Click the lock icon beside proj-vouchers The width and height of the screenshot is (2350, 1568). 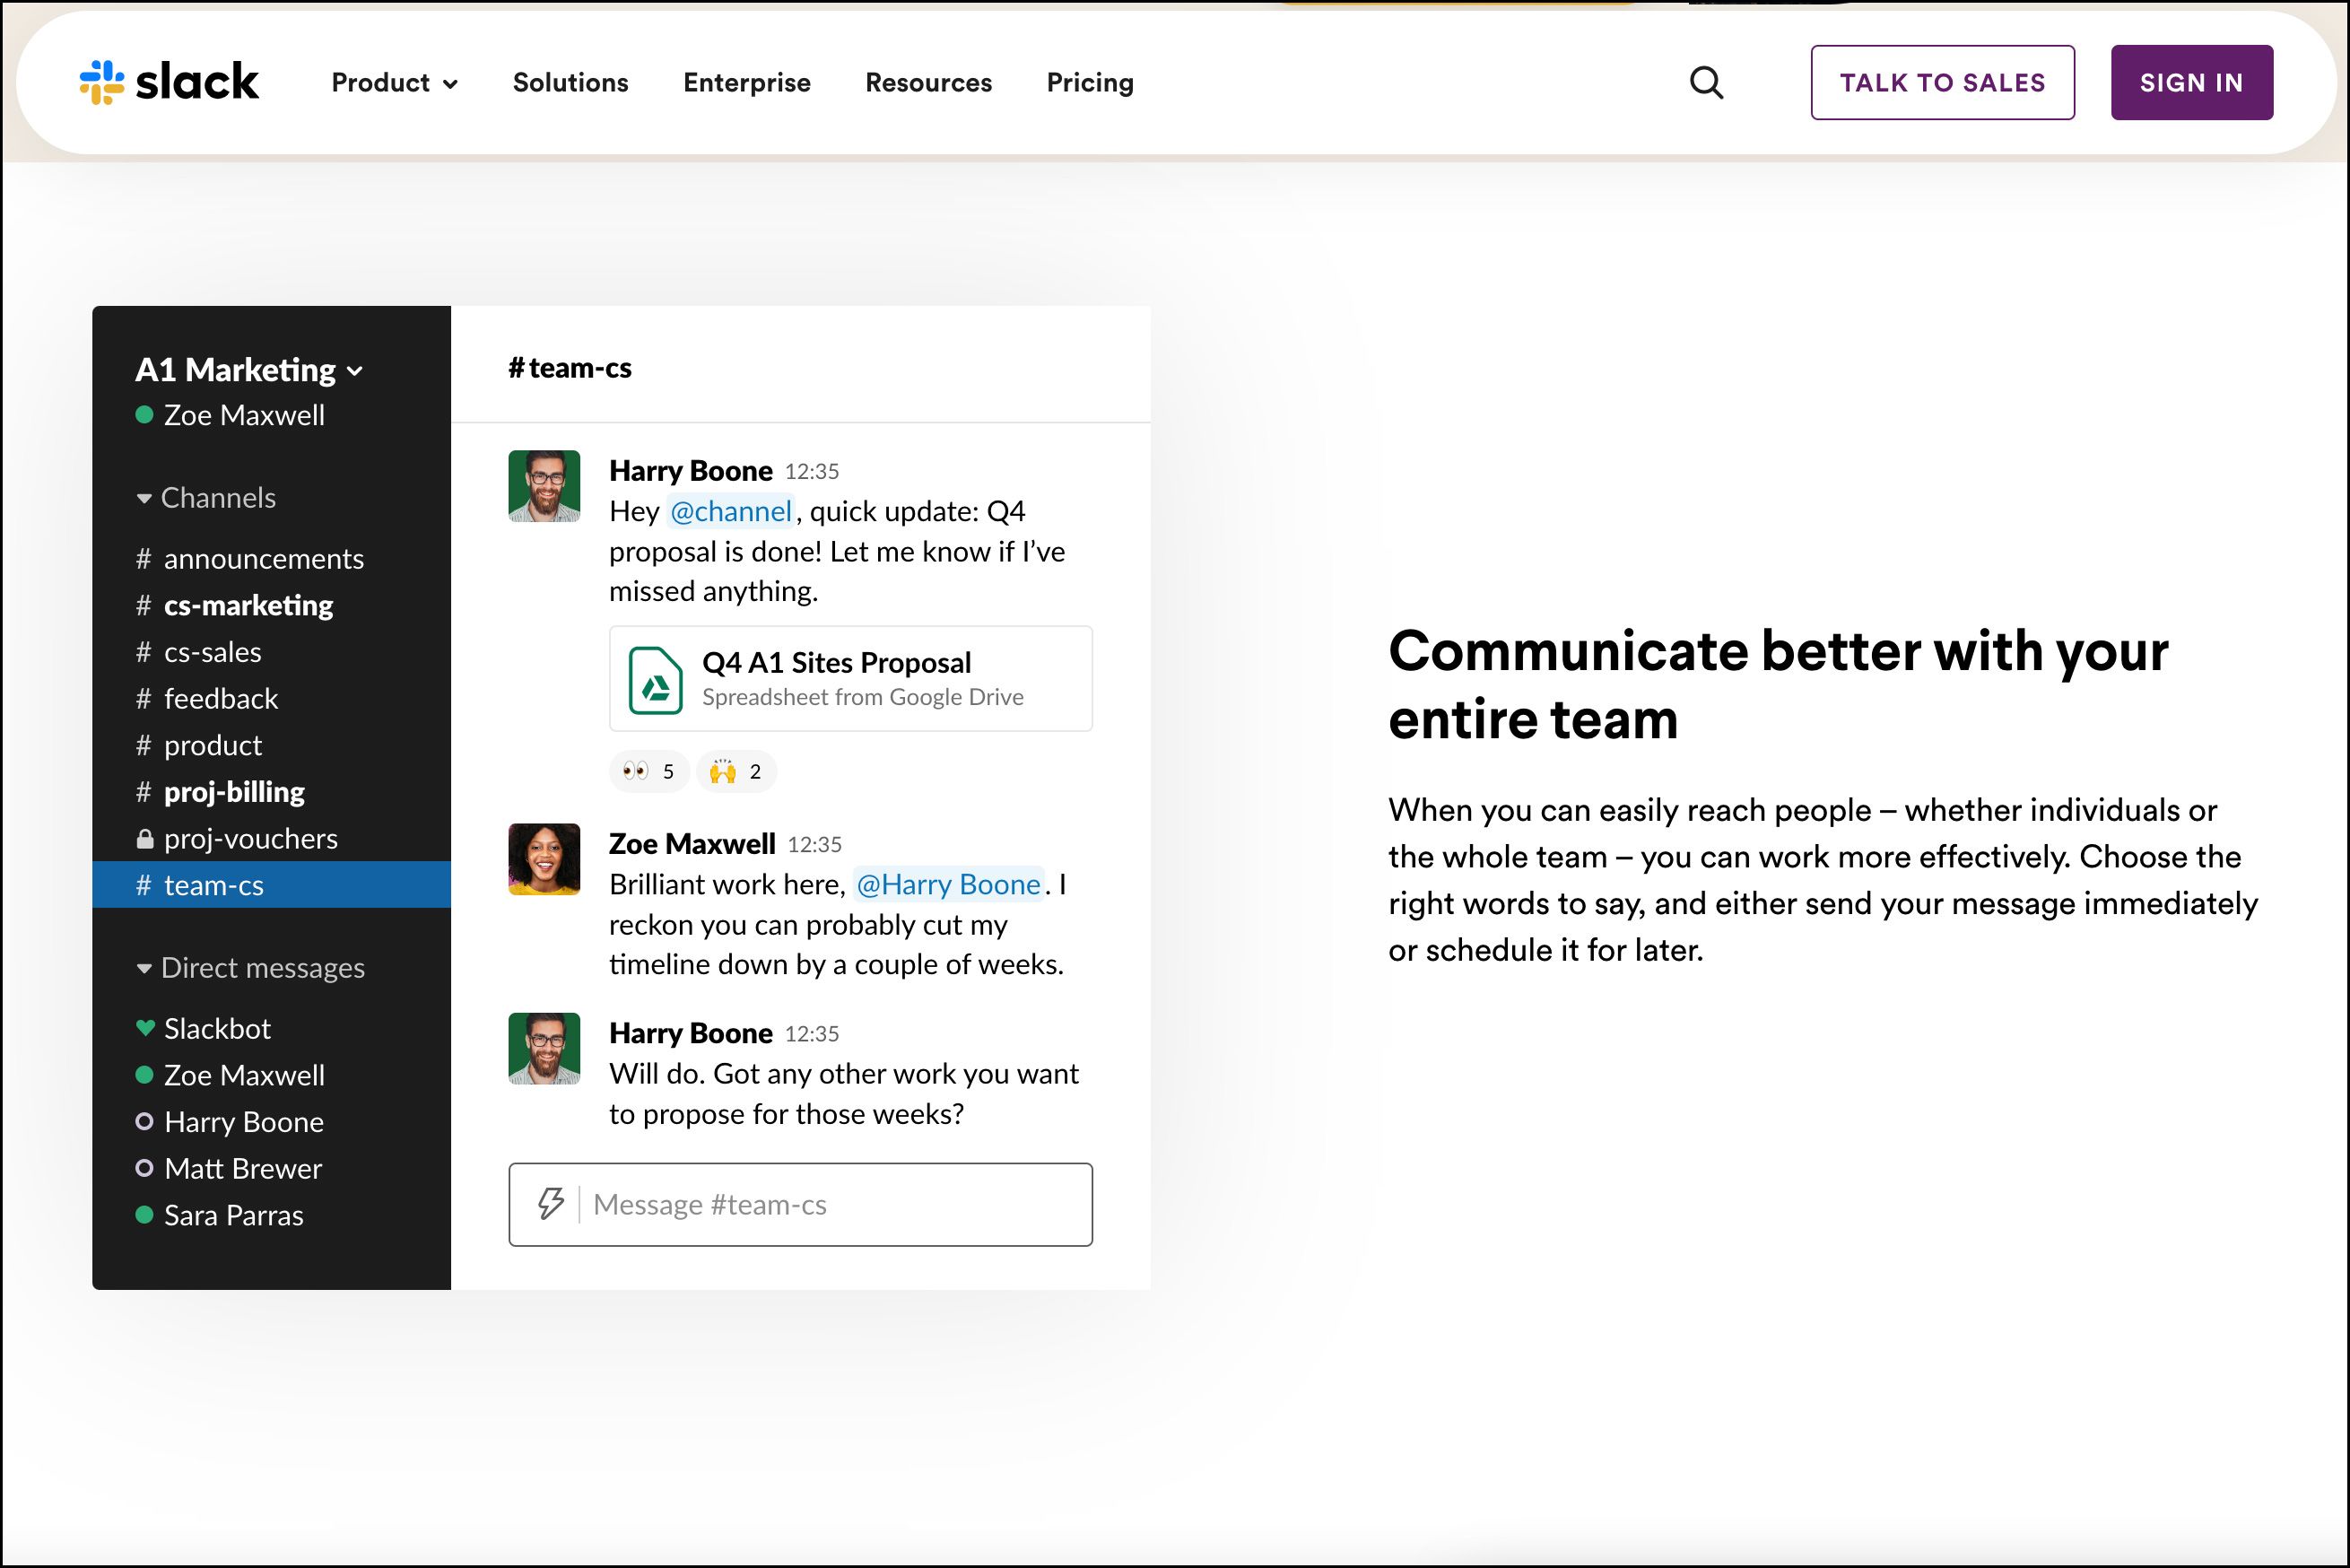(145, 838)
